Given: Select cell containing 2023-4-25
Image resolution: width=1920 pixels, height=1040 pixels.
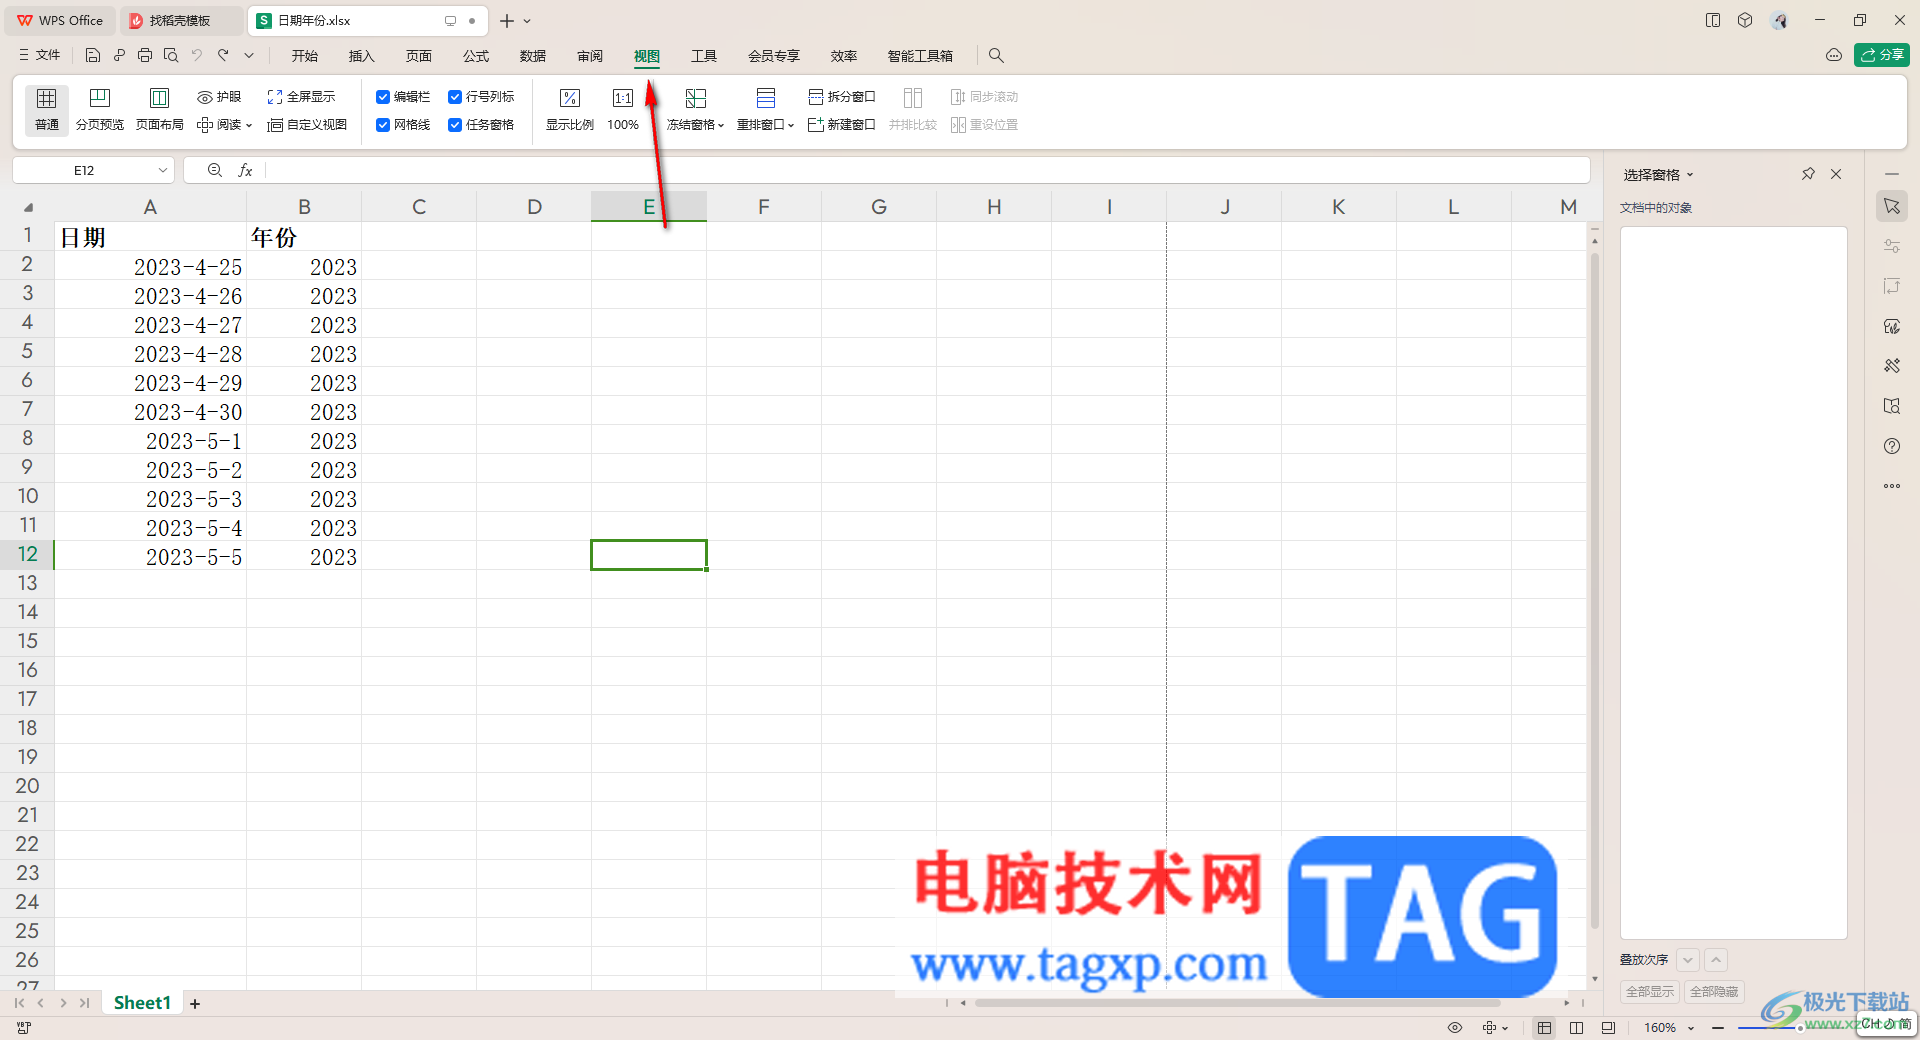Looking at the screenshot, I should (151, 267).
